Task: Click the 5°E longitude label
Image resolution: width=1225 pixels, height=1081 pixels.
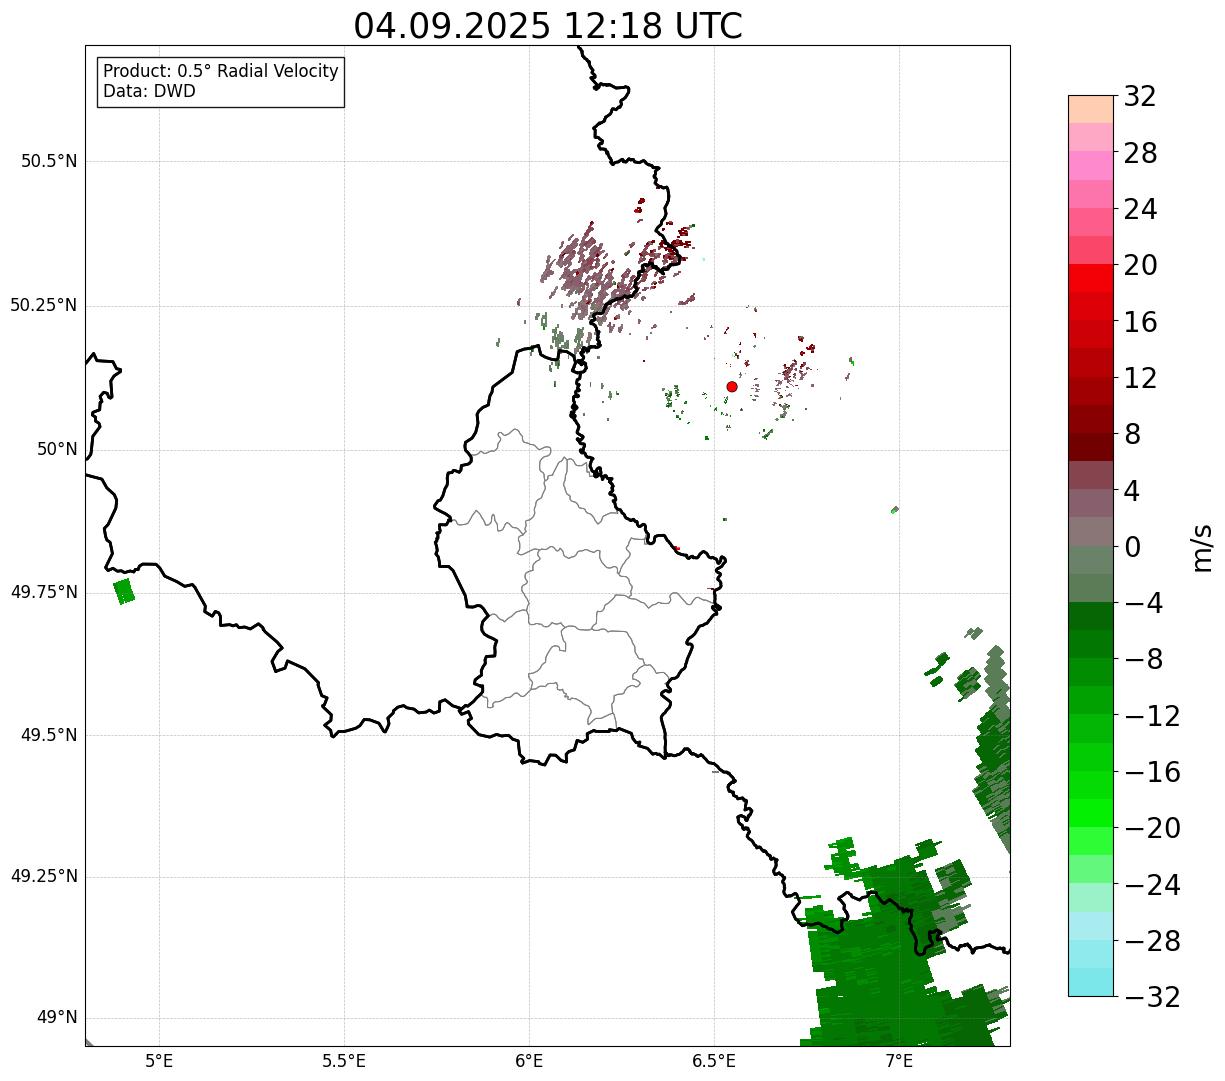Action: click(159, 1061)
